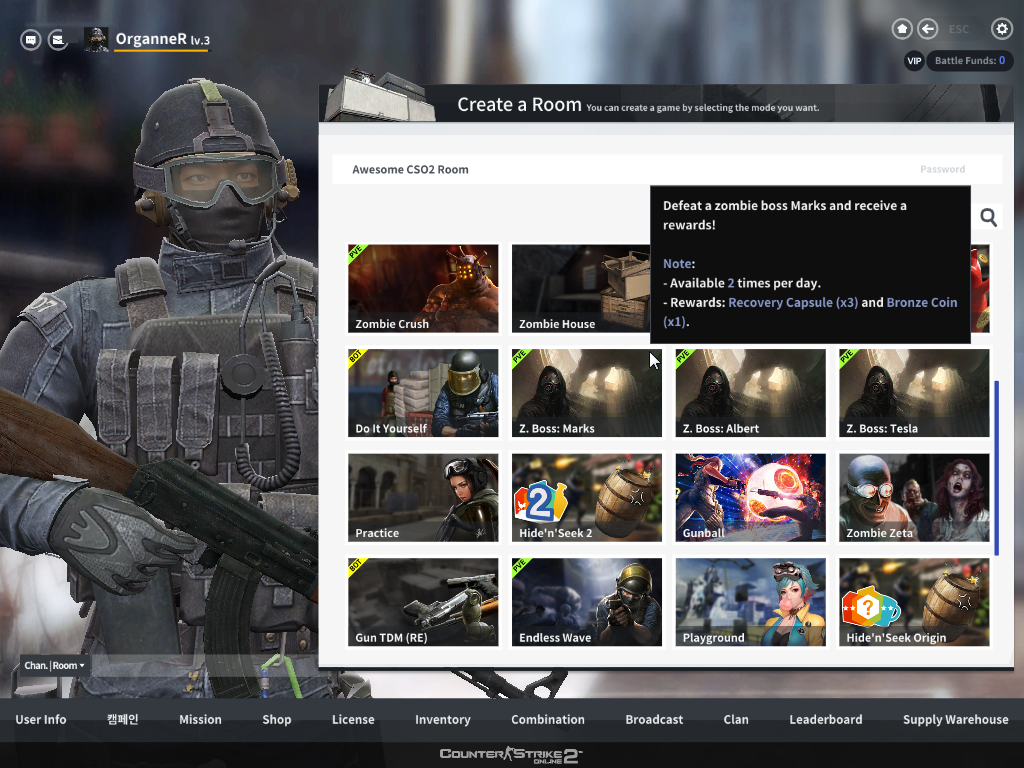Screen dimensions: 1024x768
Task: Open the 캠페인 menu item
Action: tap(123, 720)
